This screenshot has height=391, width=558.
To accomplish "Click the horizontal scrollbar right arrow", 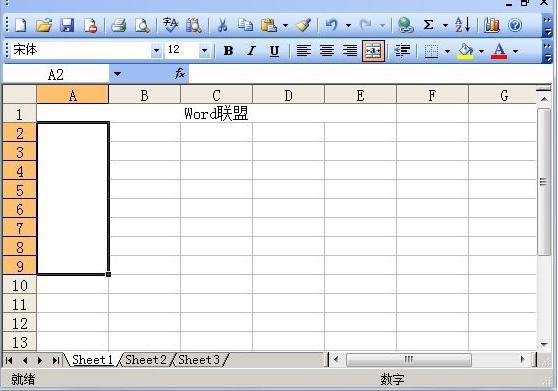I will coord(522,360).
